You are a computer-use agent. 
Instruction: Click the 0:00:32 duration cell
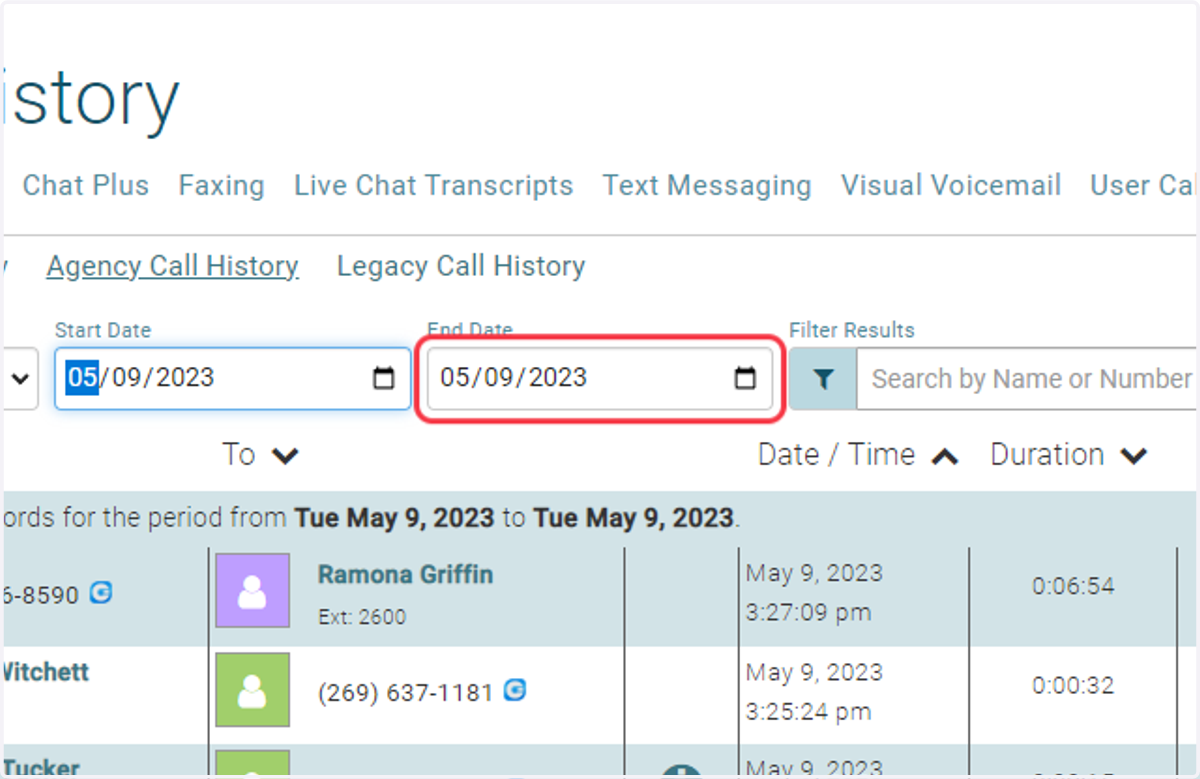click(1073, 686)
